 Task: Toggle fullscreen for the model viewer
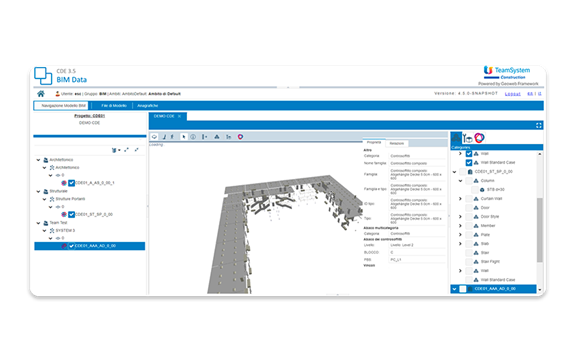pyautogui.click(x=539, y=125)
